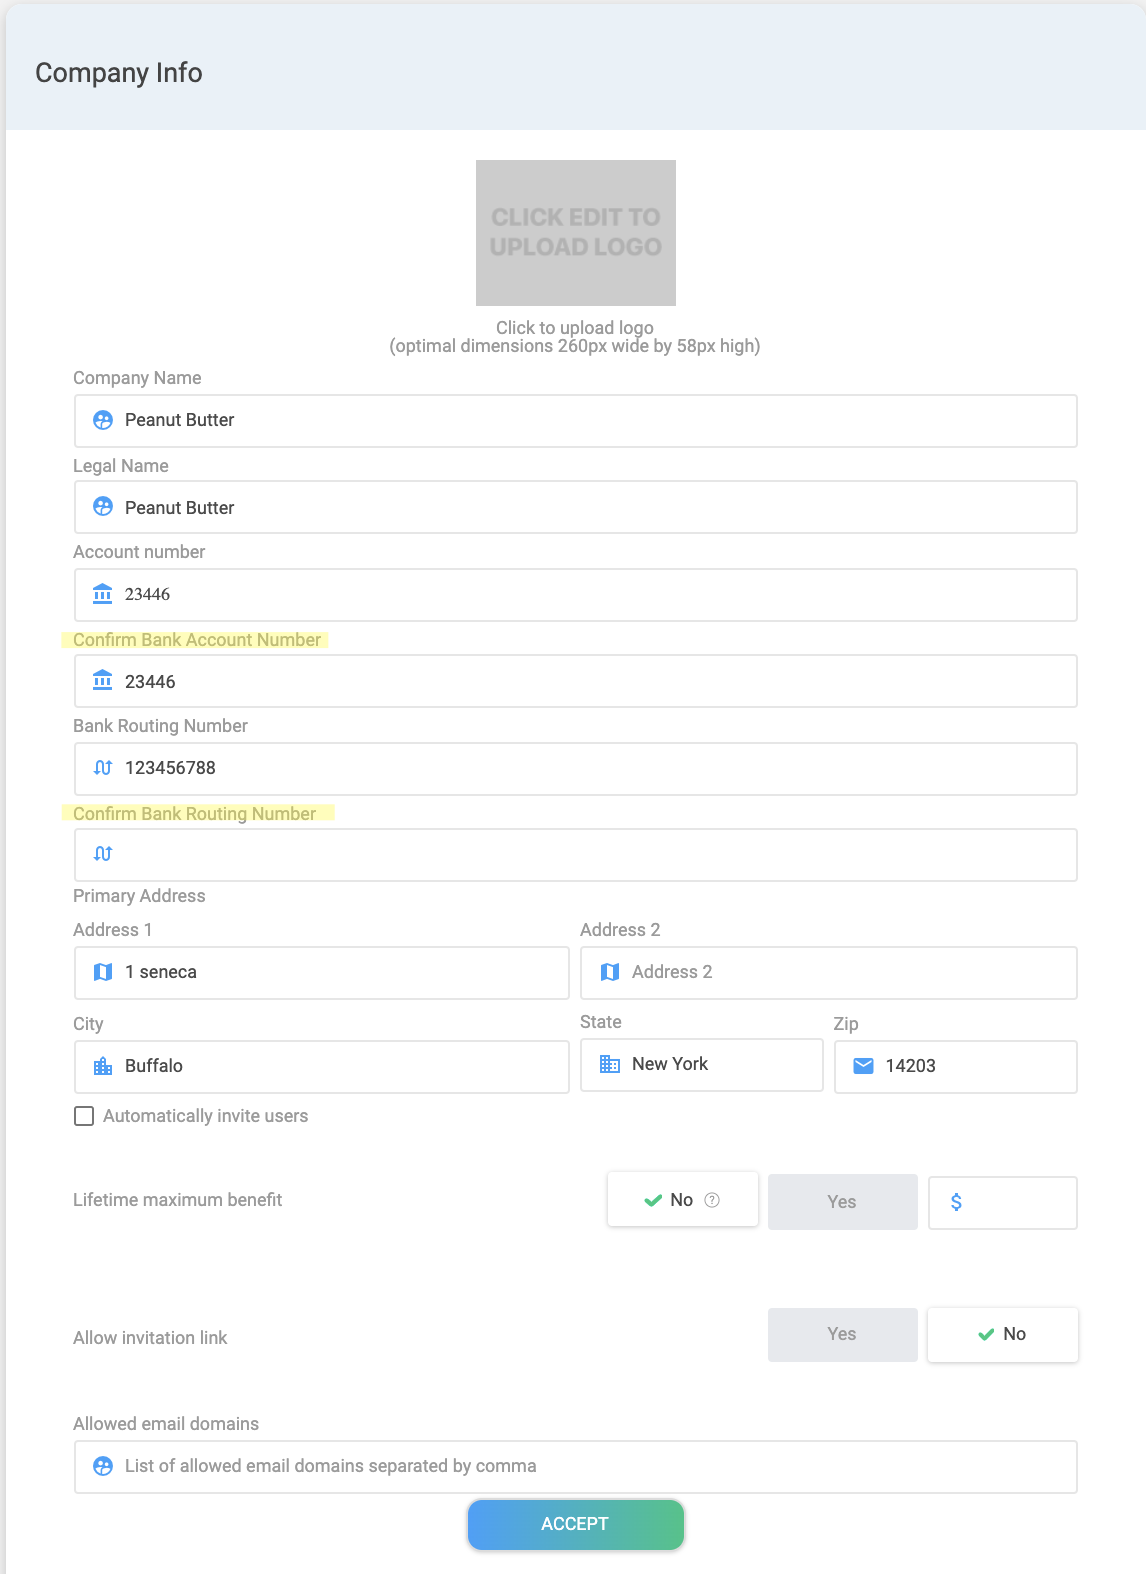Image resolution: width=1146 pixels, height=1574 pixels.
Task: Click the globe icon in Allowed email domains
Action: (103, 1466)
